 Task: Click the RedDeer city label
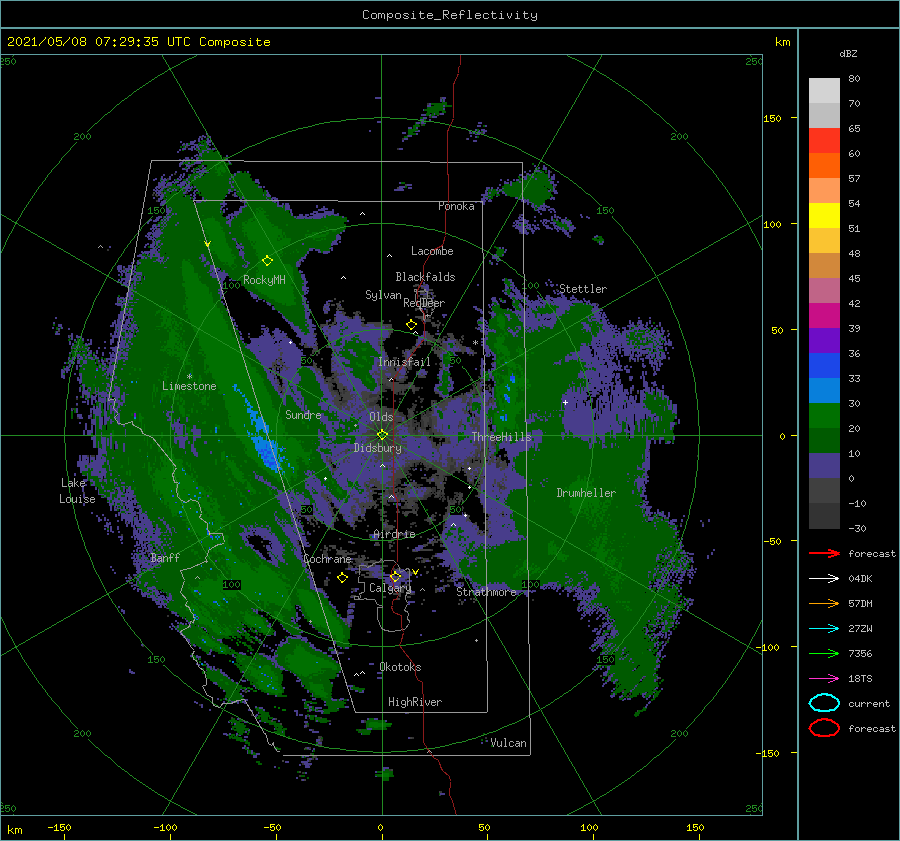coord(424,303)
